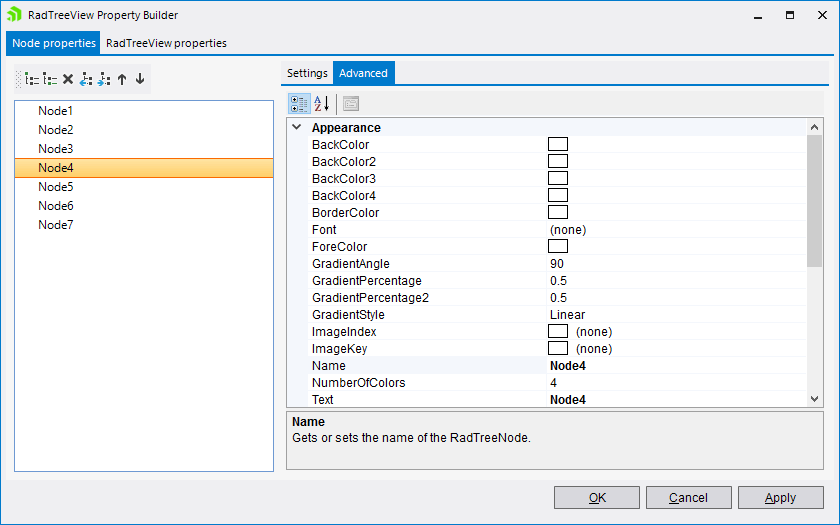Open the RadTreeView properties tab
840x525 pixels.
[166, 43]
